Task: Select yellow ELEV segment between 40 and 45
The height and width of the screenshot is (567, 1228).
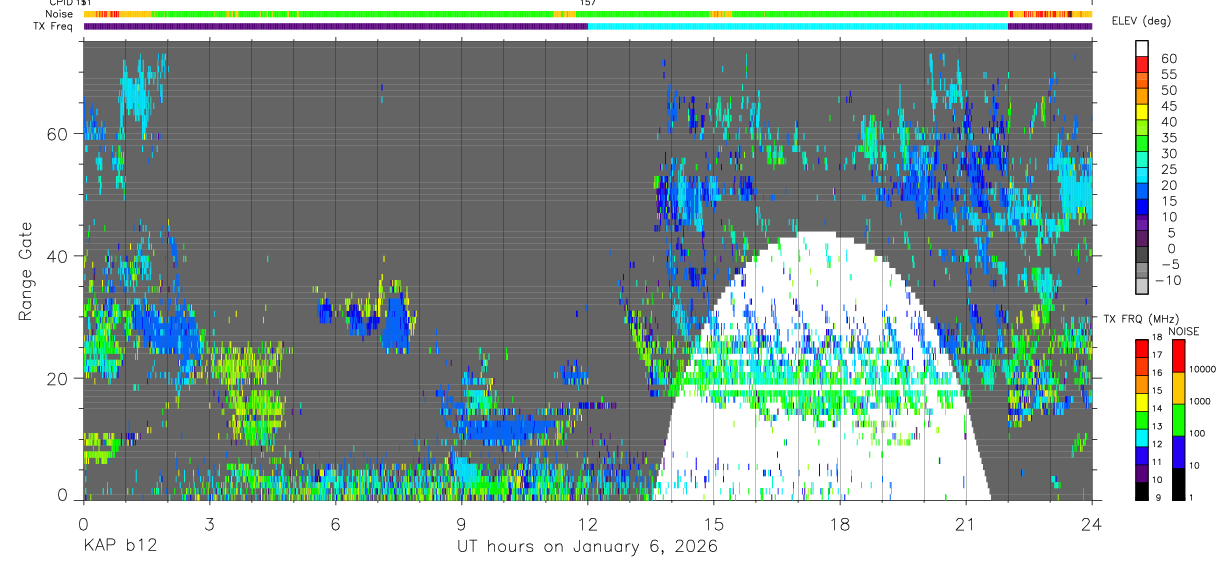Action: coord(1143,114)
